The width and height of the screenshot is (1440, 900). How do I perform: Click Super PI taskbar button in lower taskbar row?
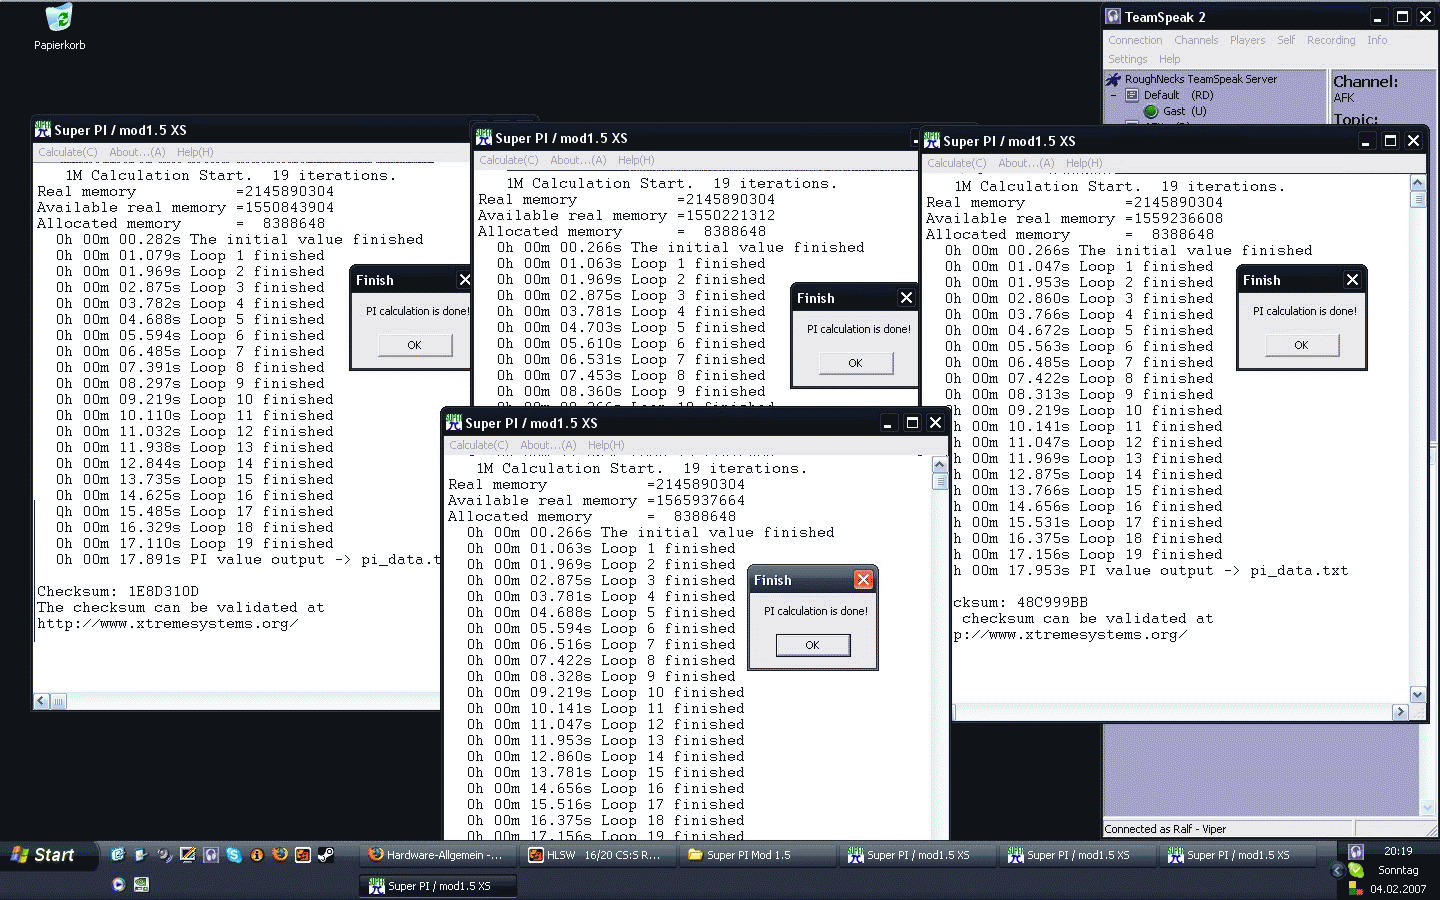438,886
